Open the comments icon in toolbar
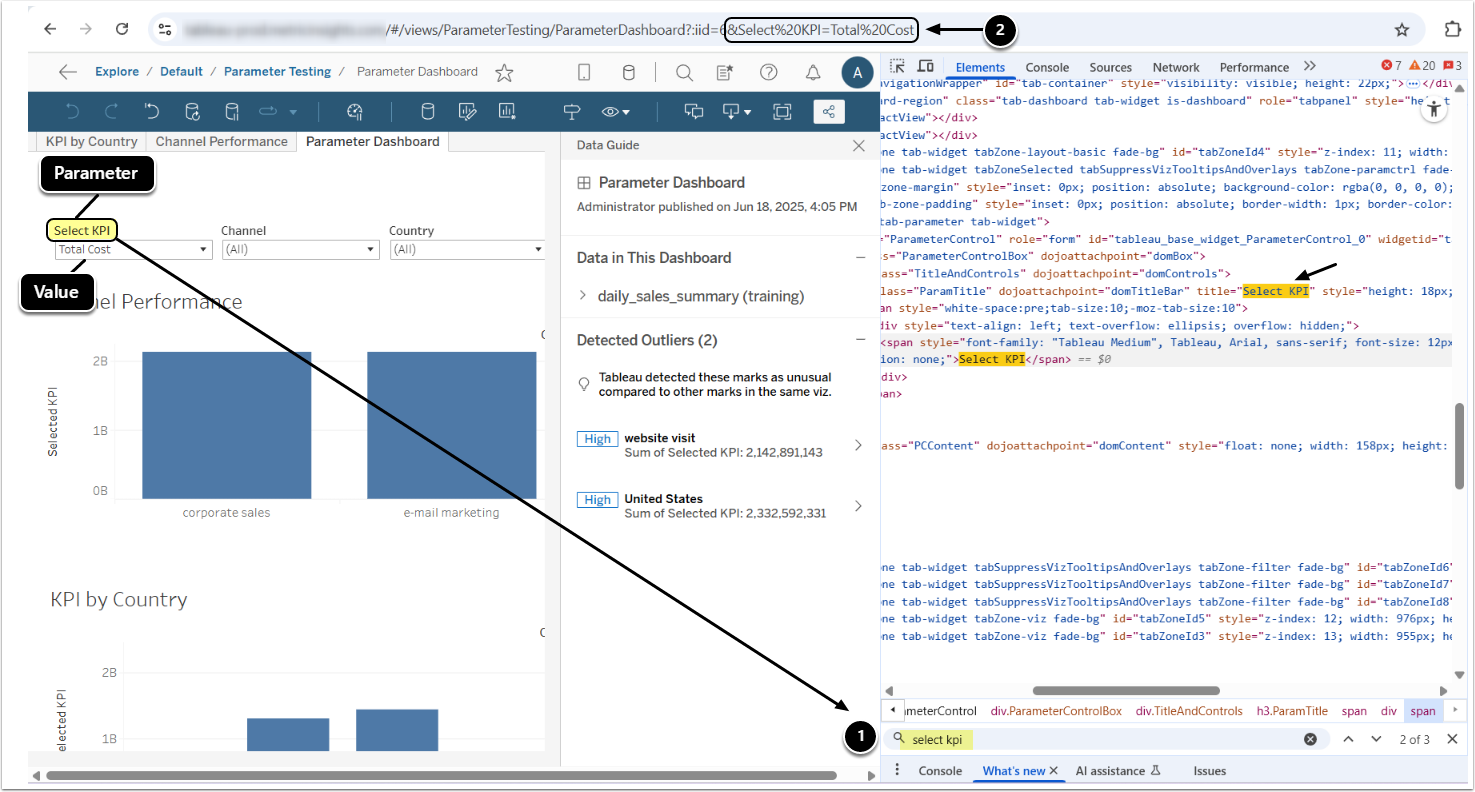Viewport: 1475px width, 792px height. (x=693, y=111)
